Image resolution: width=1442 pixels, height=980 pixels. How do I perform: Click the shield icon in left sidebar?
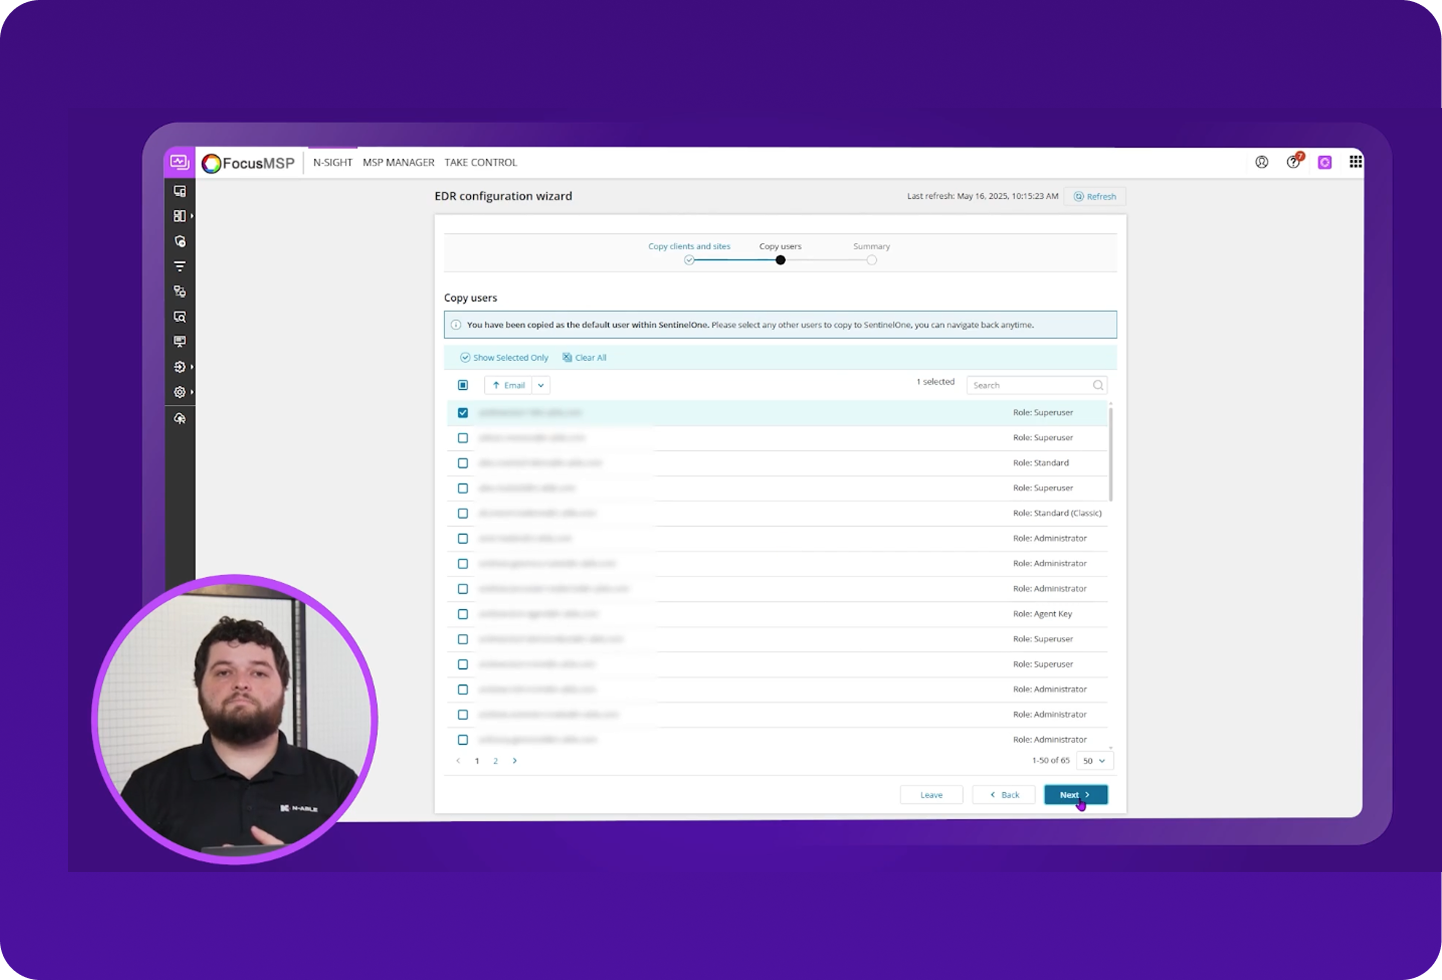click(x=180, y=241)
